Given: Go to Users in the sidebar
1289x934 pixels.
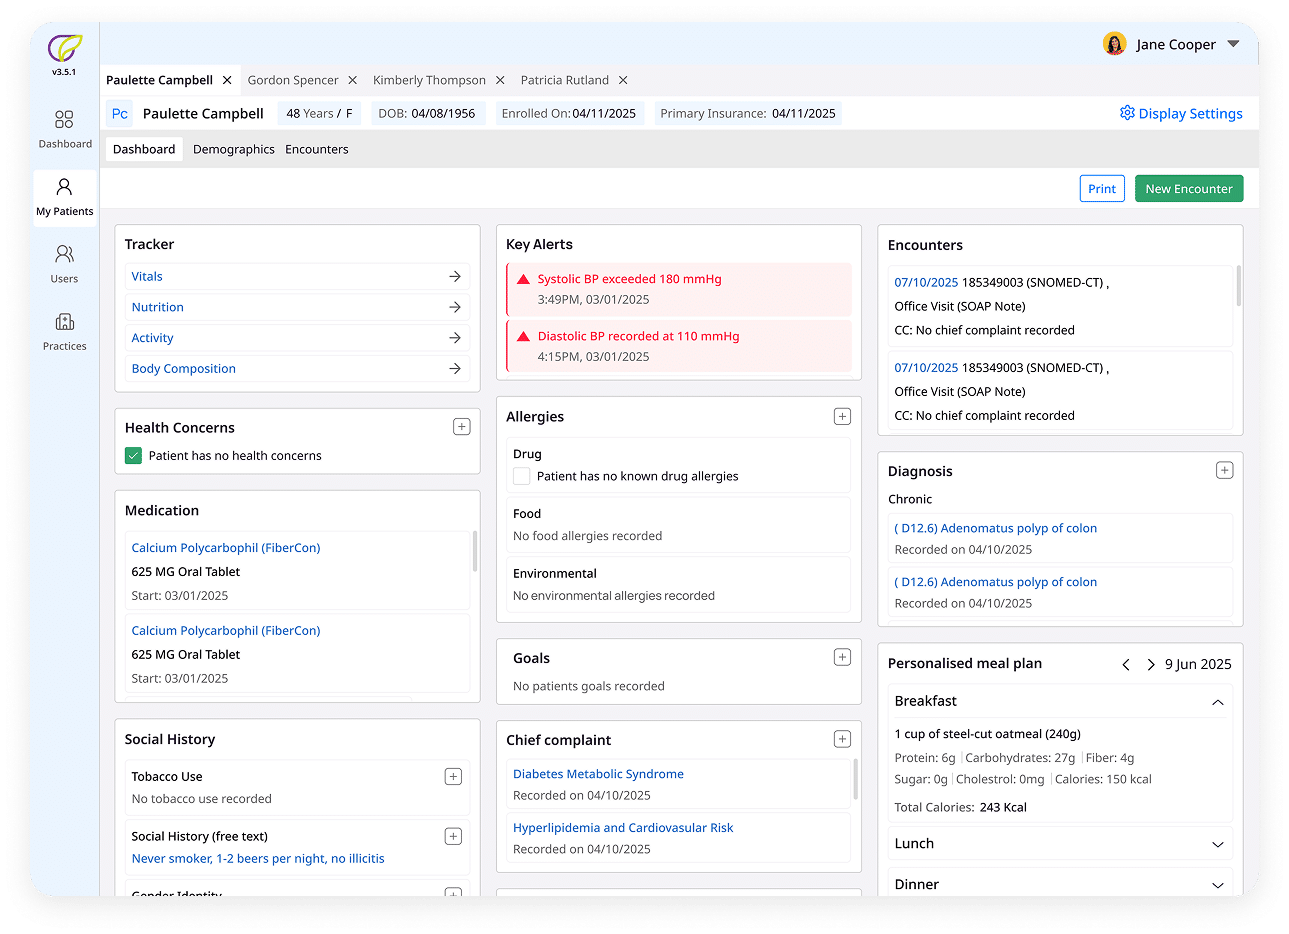Looking at the screenshot, I should click(x=64, y=255).
